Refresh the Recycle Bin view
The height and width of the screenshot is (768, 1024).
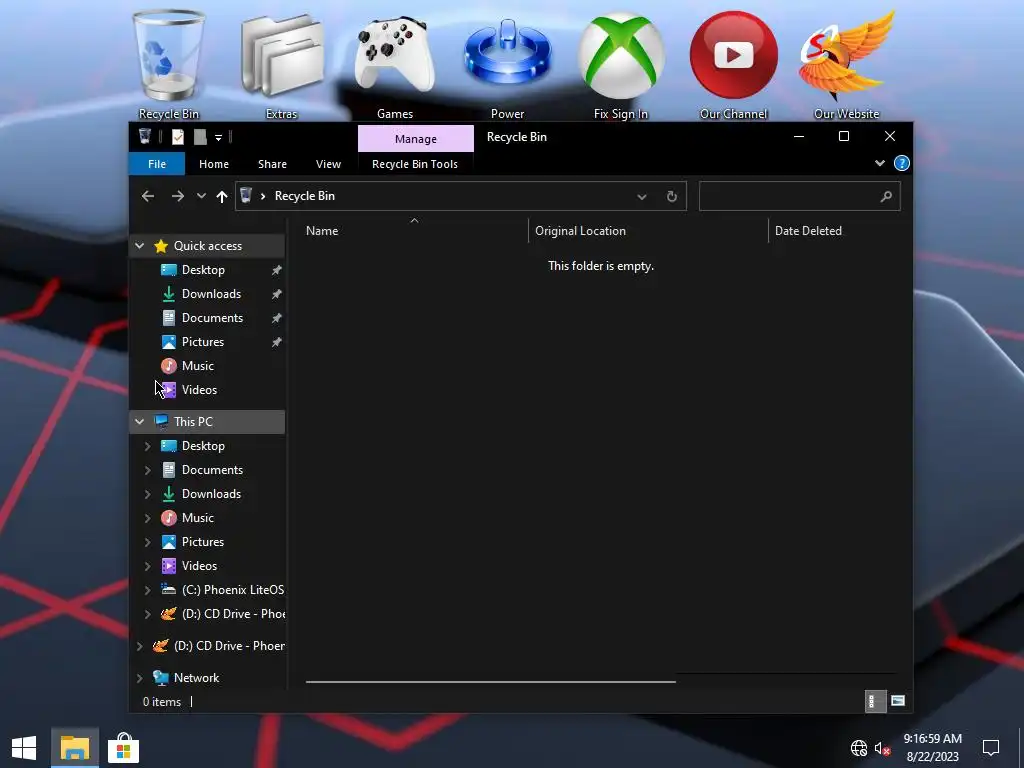(x=671, y=197)
